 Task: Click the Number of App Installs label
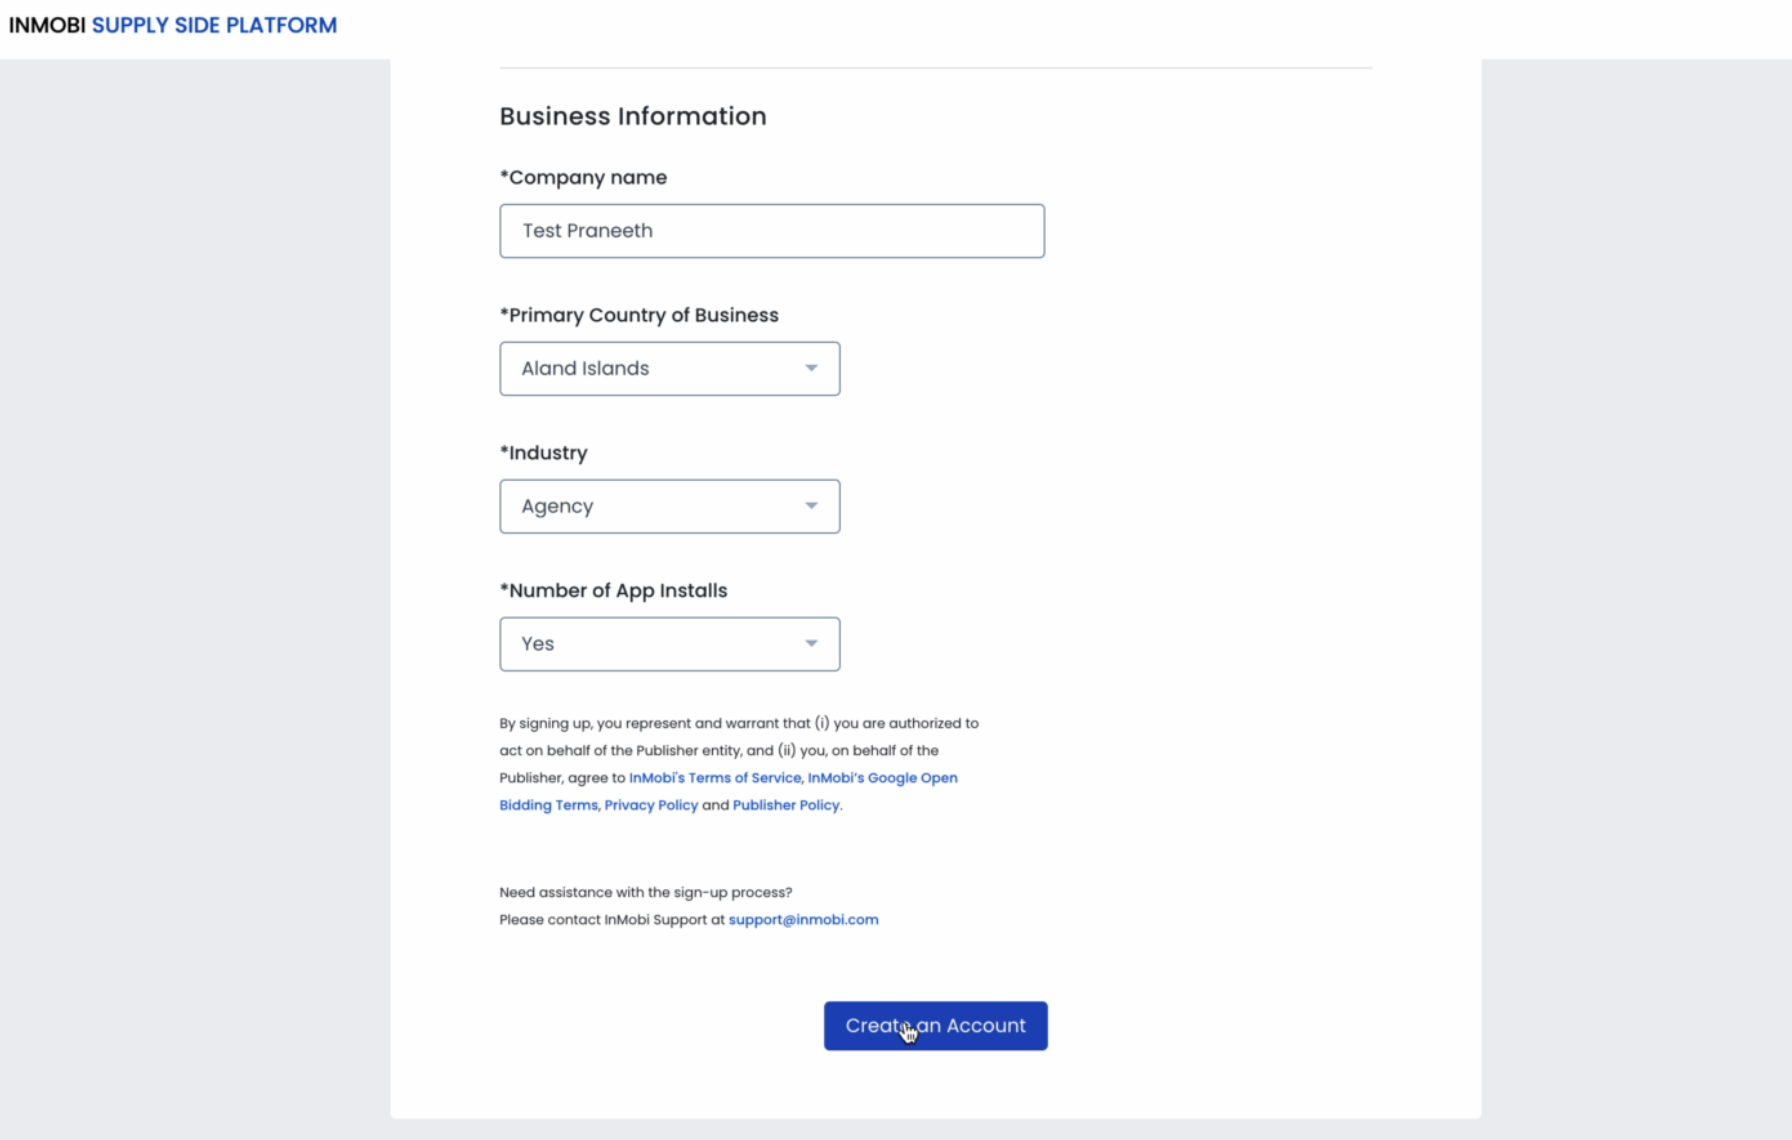pyautogui.click(x=614, y=591)
